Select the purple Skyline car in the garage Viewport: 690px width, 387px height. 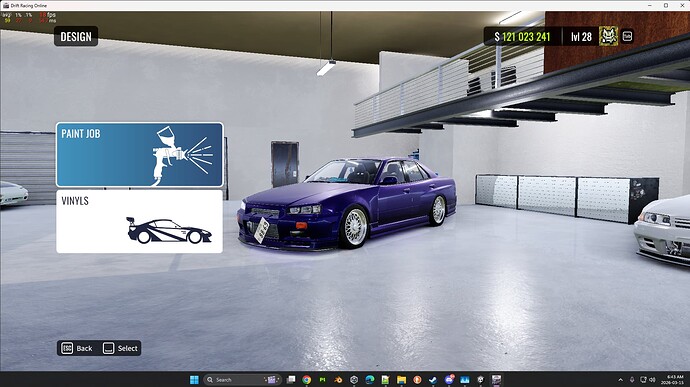[346, 205]
